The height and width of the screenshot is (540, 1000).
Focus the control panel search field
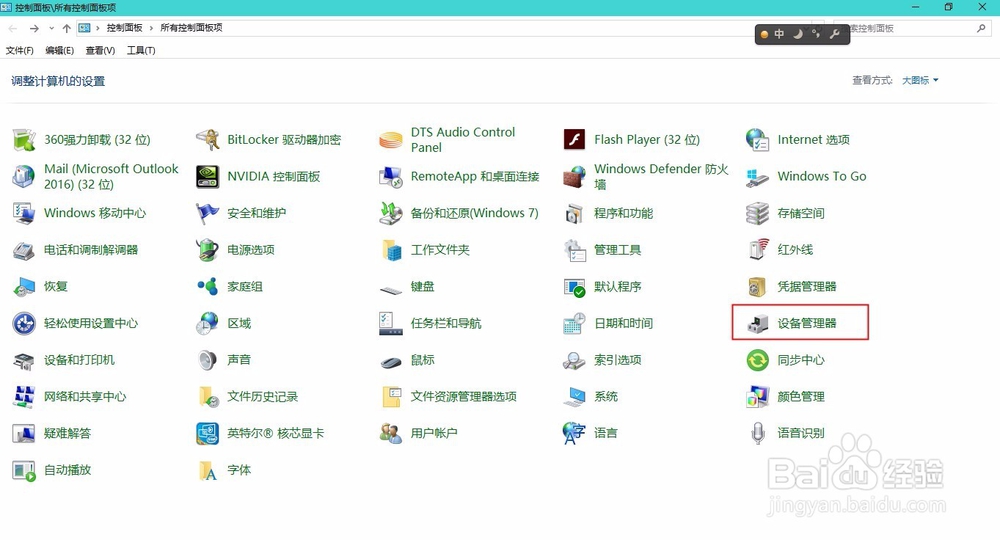(x=910, y=28)
